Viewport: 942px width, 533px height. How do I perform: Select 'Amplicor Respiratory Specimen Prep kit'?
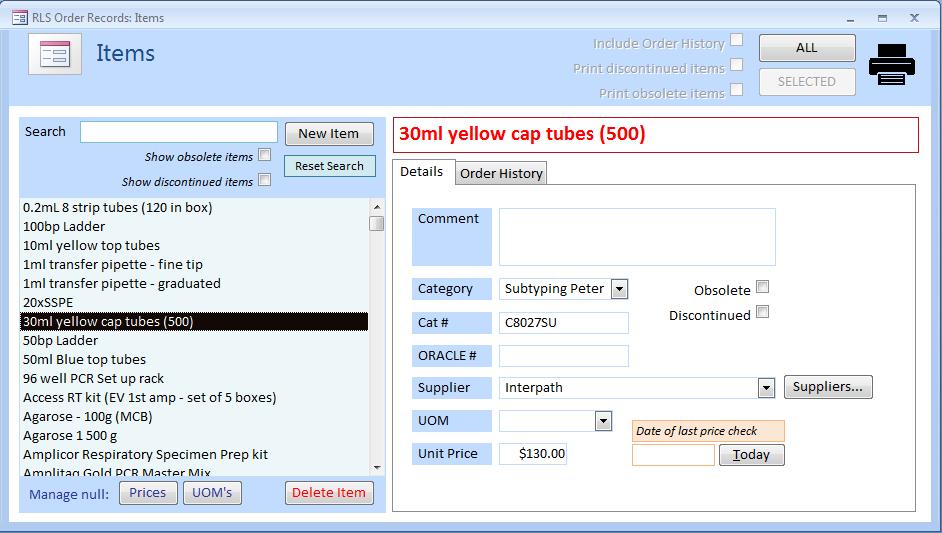click(195, 455)
